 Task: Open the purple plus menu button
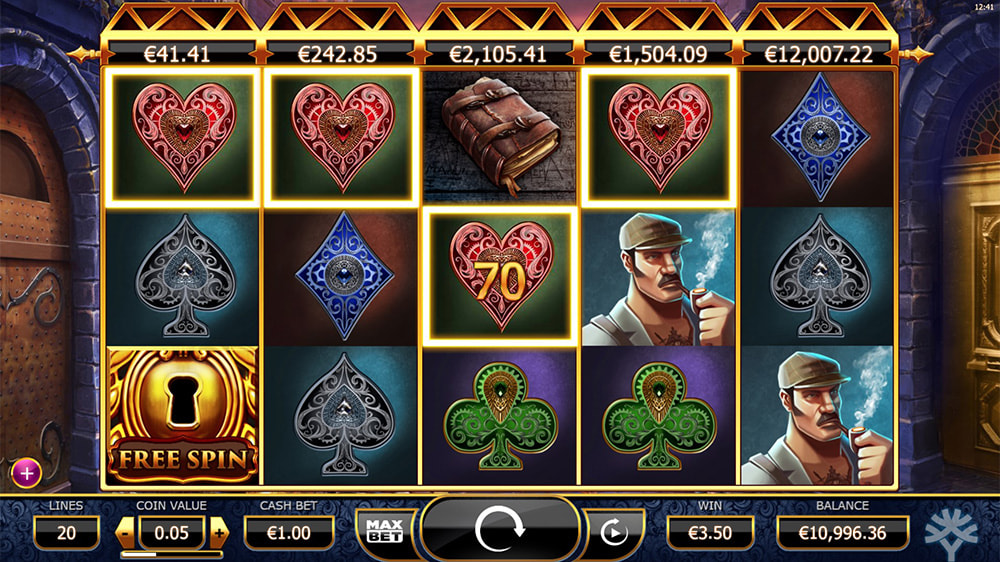coord(27,473)
